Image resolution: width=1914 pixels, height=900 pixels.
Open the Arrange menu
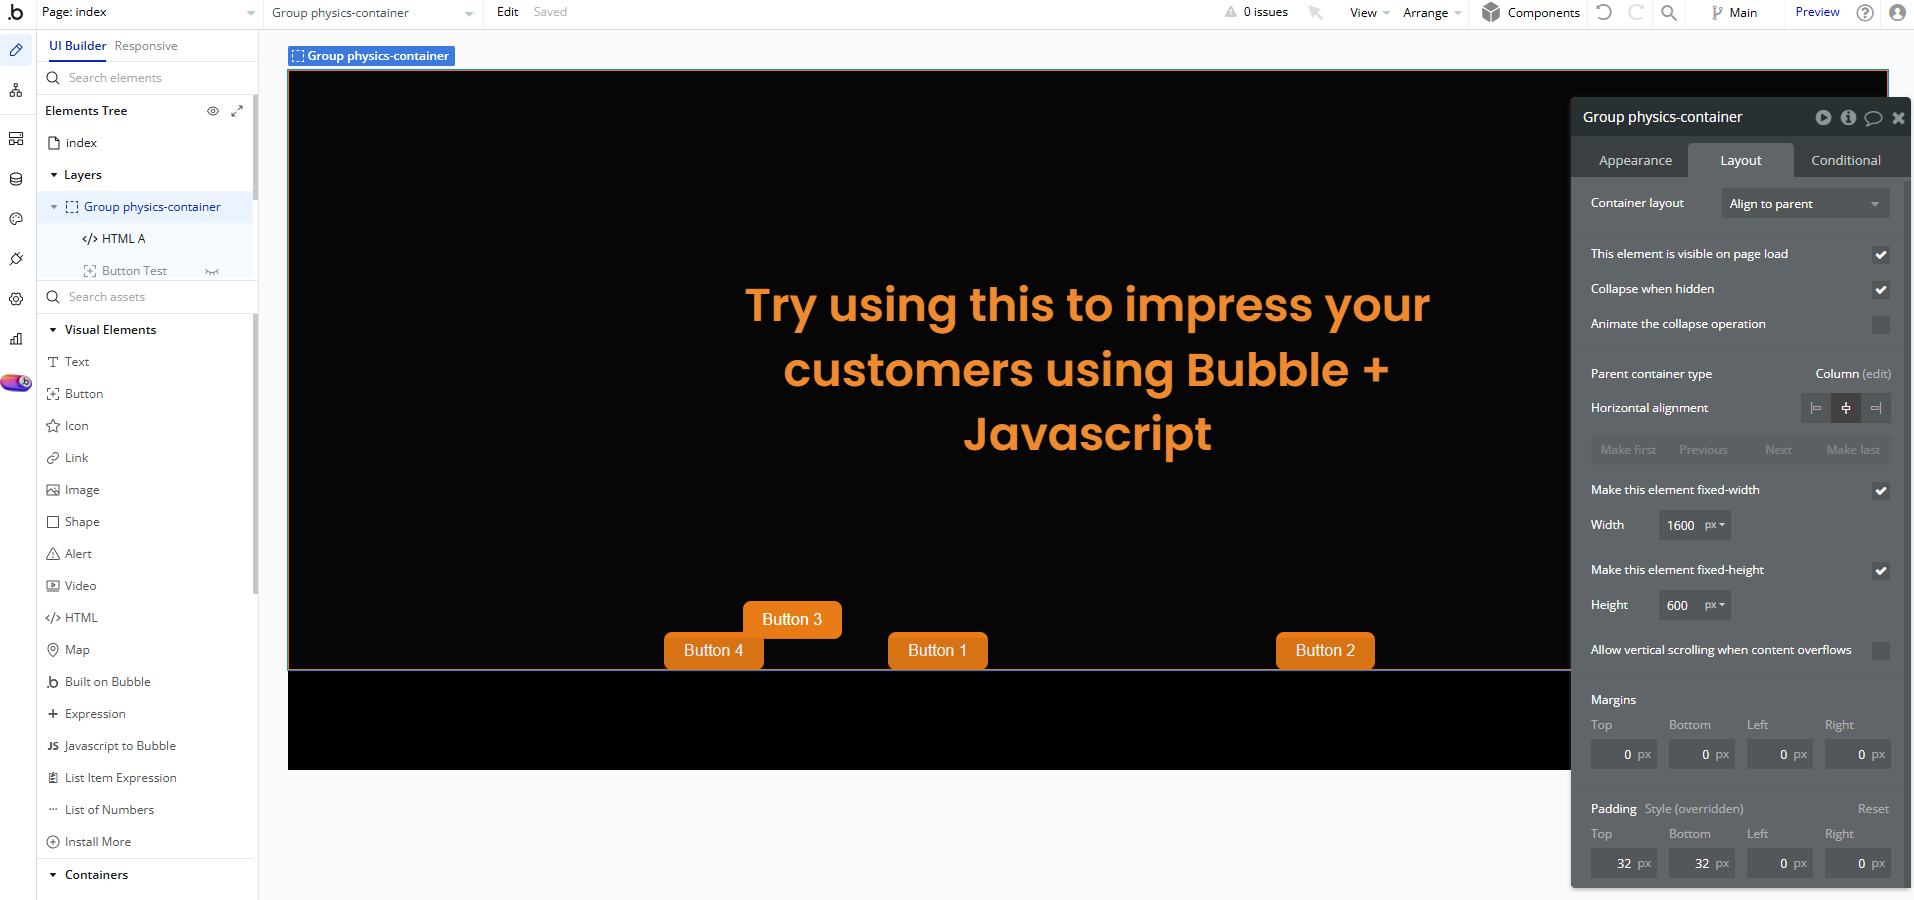1432,13
